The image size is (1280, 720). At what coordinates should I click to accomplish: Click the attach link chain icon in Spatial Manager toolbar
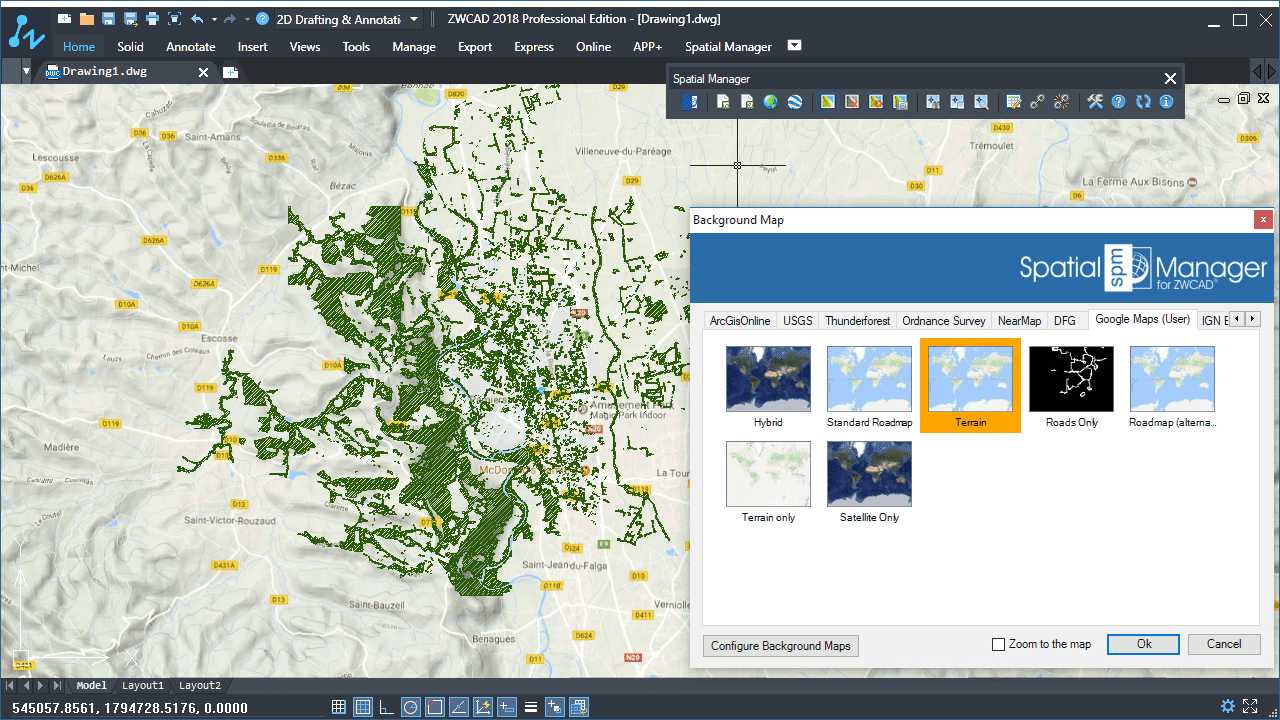(x=1037, y=102)
